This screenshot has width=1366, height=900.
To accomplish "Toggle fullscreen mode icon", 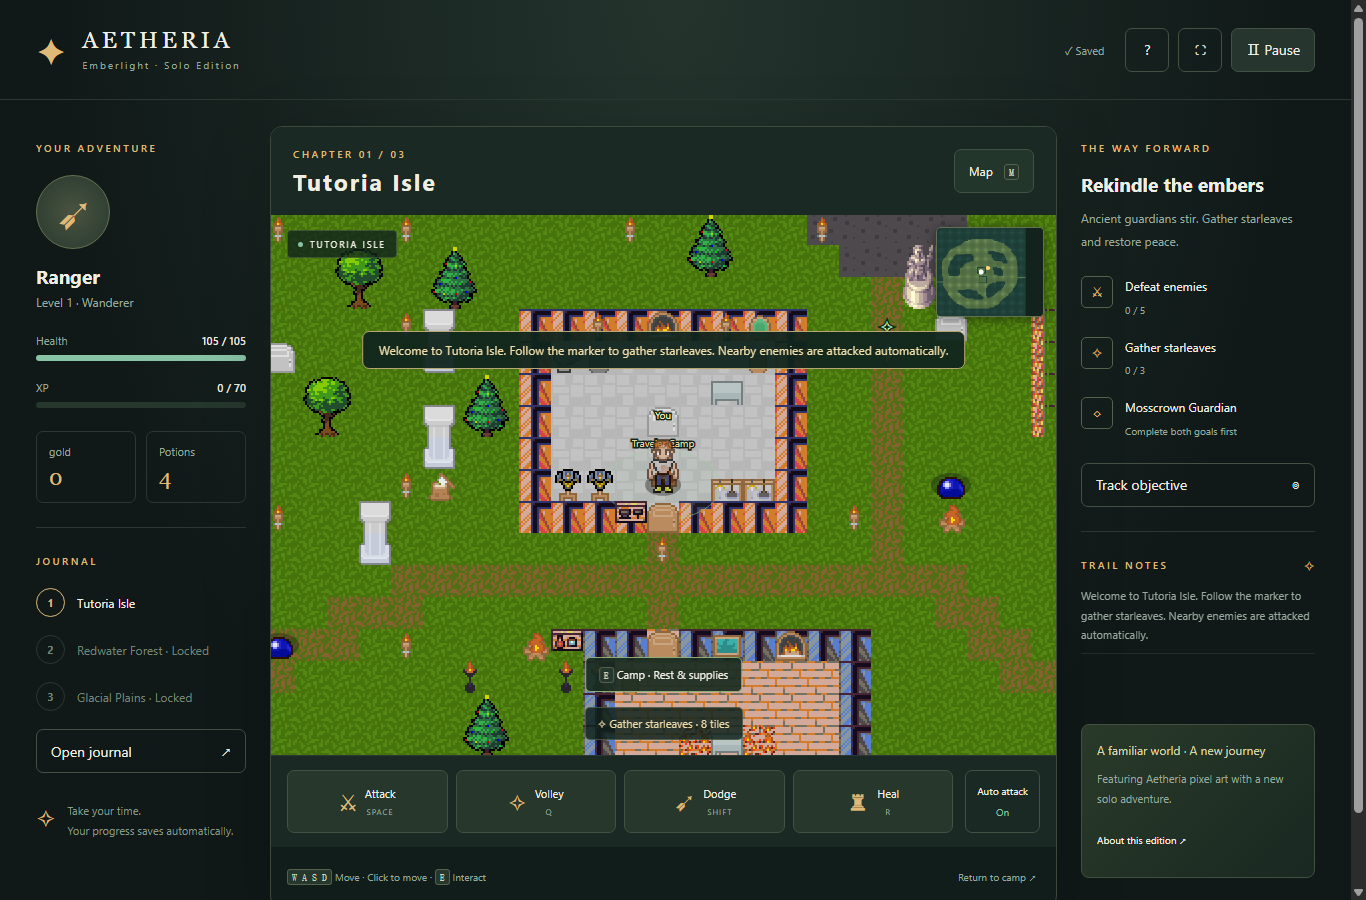I will click(1200, 50).
